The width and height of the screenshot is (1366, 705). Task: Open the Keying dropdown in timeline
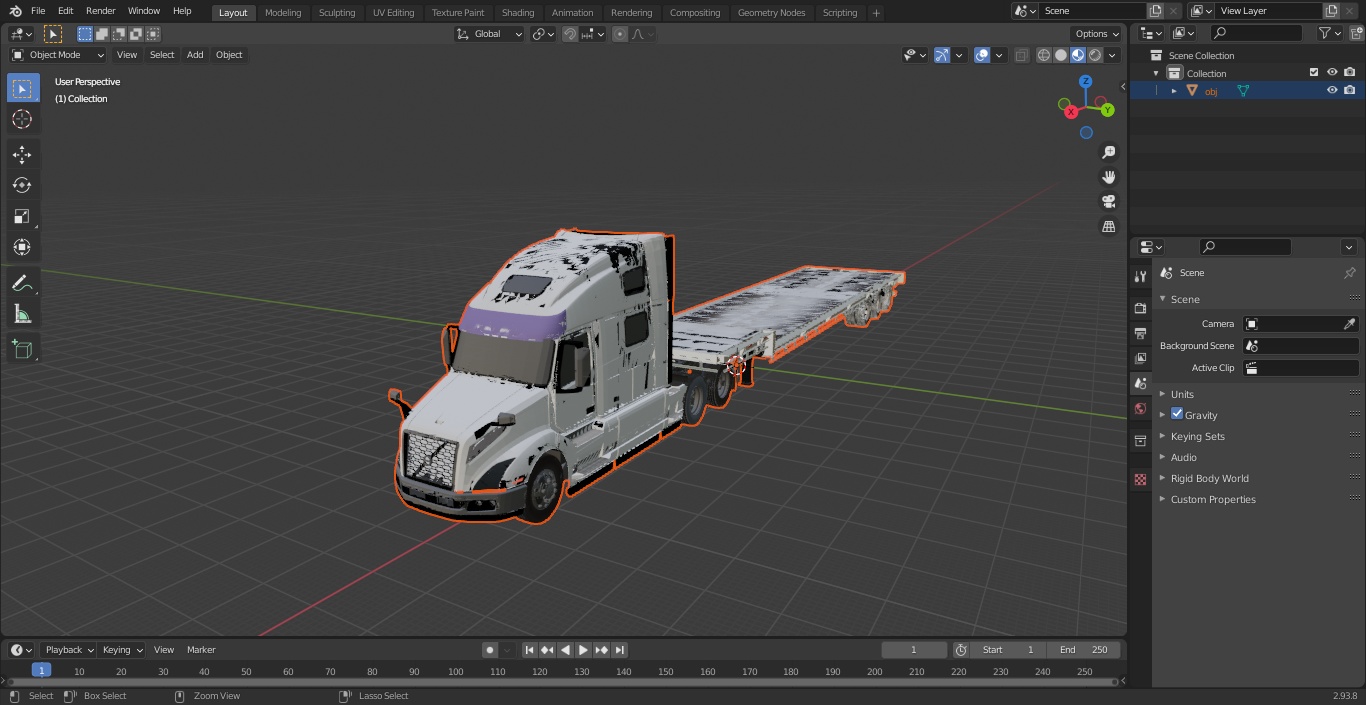pos(122,650)
